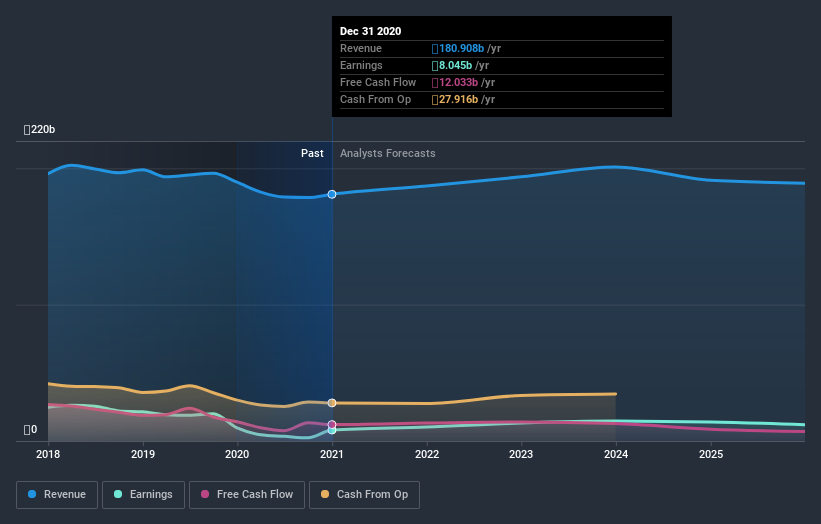Click the 2020 x-axis label
The width and height of the screenshot is (821, 524).
[x=237, y=454]
